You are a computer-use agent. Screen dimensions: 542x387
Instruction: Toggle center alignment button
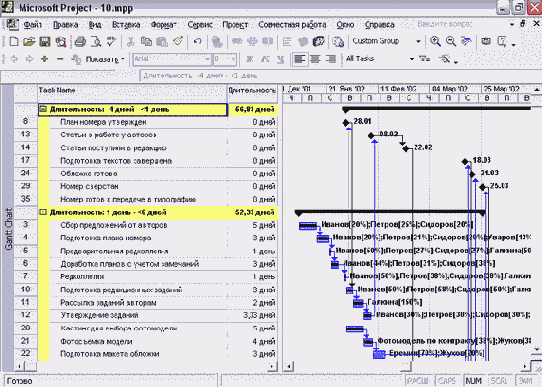pos(315,59)
